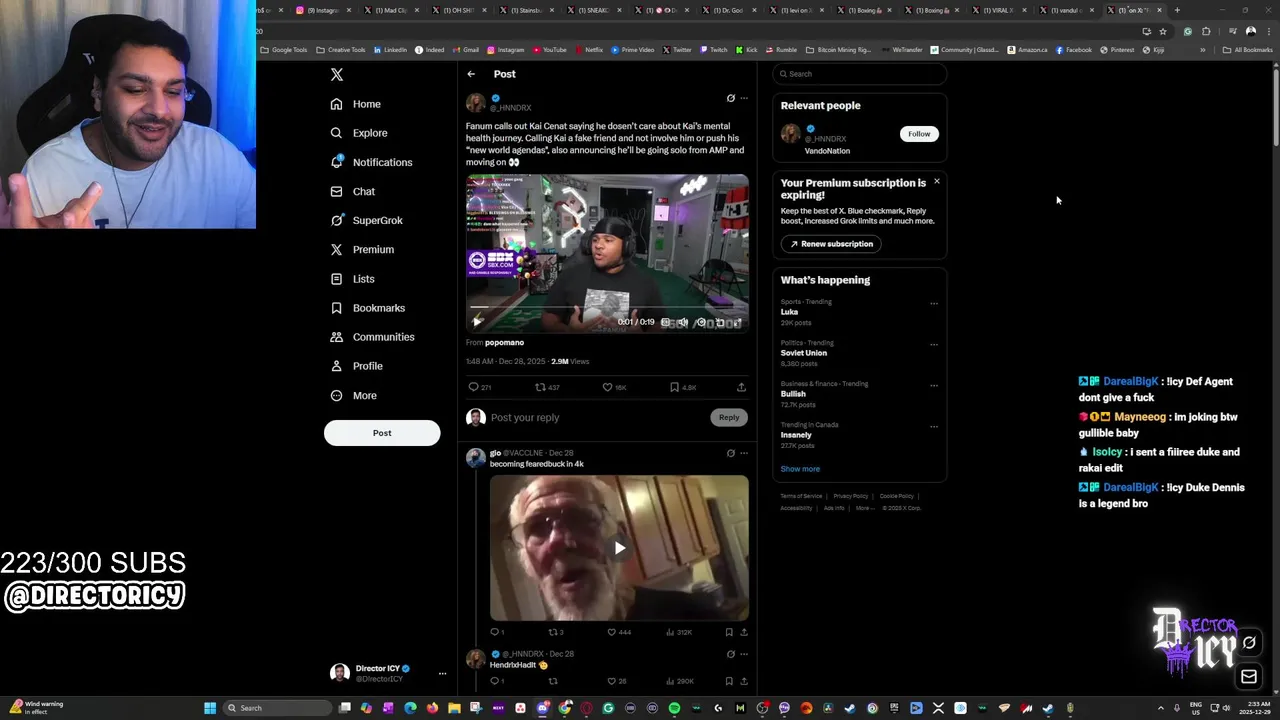Dismiss the Premium subscription expiring notice

point(937,181)
